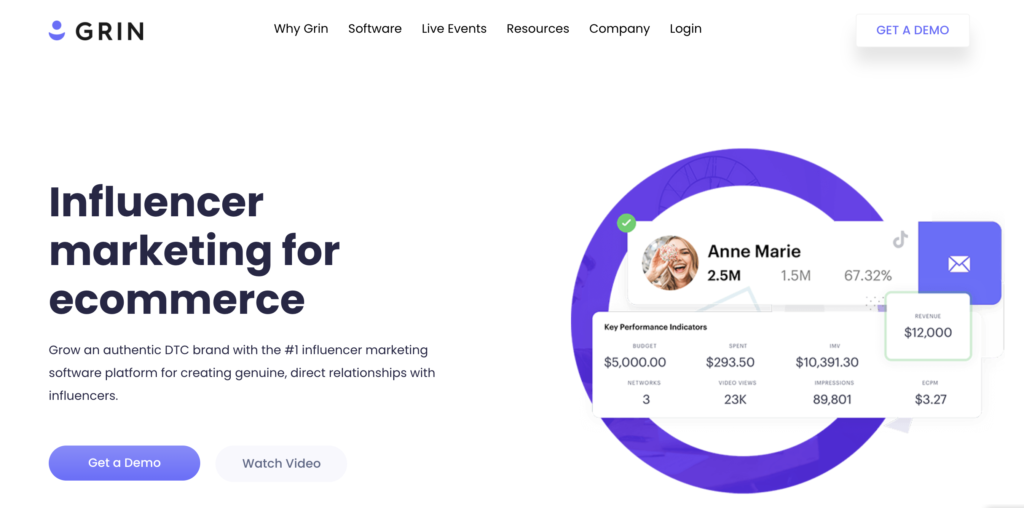Open the Company menu
This screenshot has height=508, width=1024.
(x=619, y=29)
